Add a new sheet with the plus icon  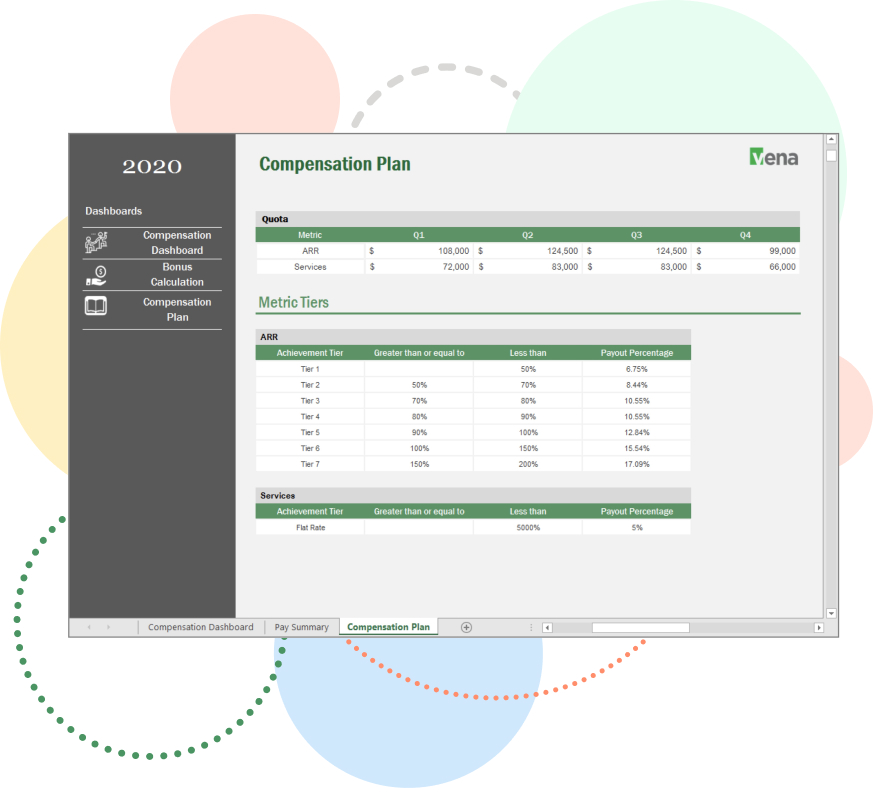465,626
